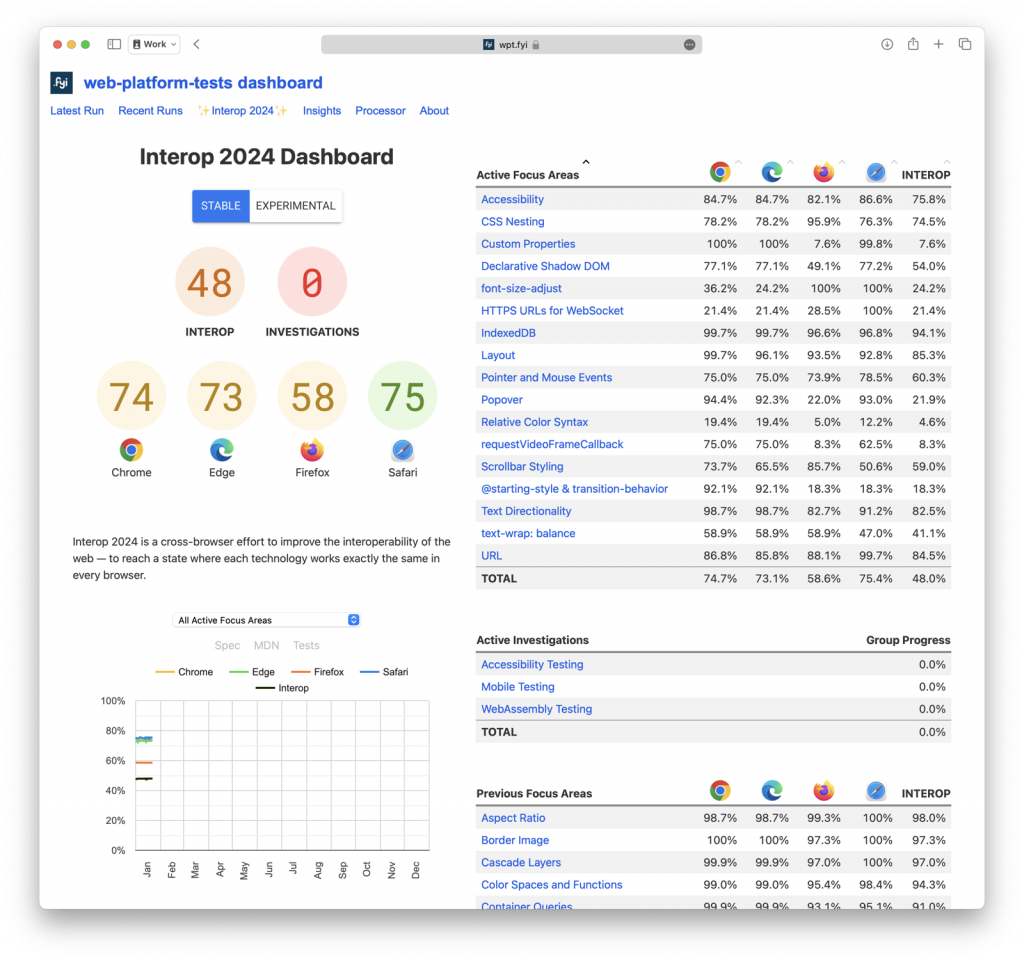Open the Share icon in Safari's toolbar

[912, 44]
